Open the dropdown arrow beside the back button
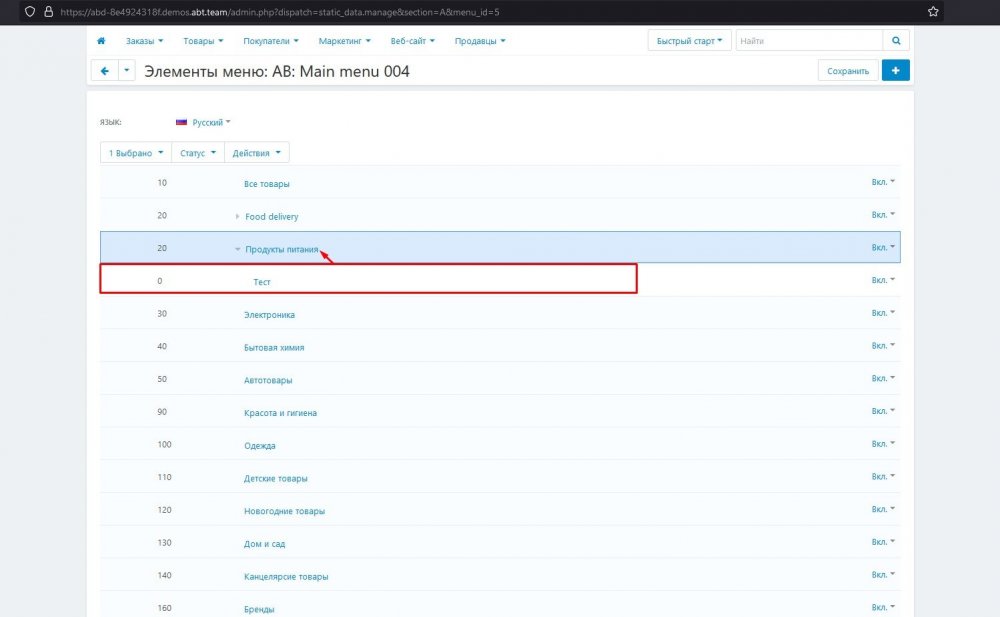Screen dimensions: 1000x617 [x=126, y=71]
